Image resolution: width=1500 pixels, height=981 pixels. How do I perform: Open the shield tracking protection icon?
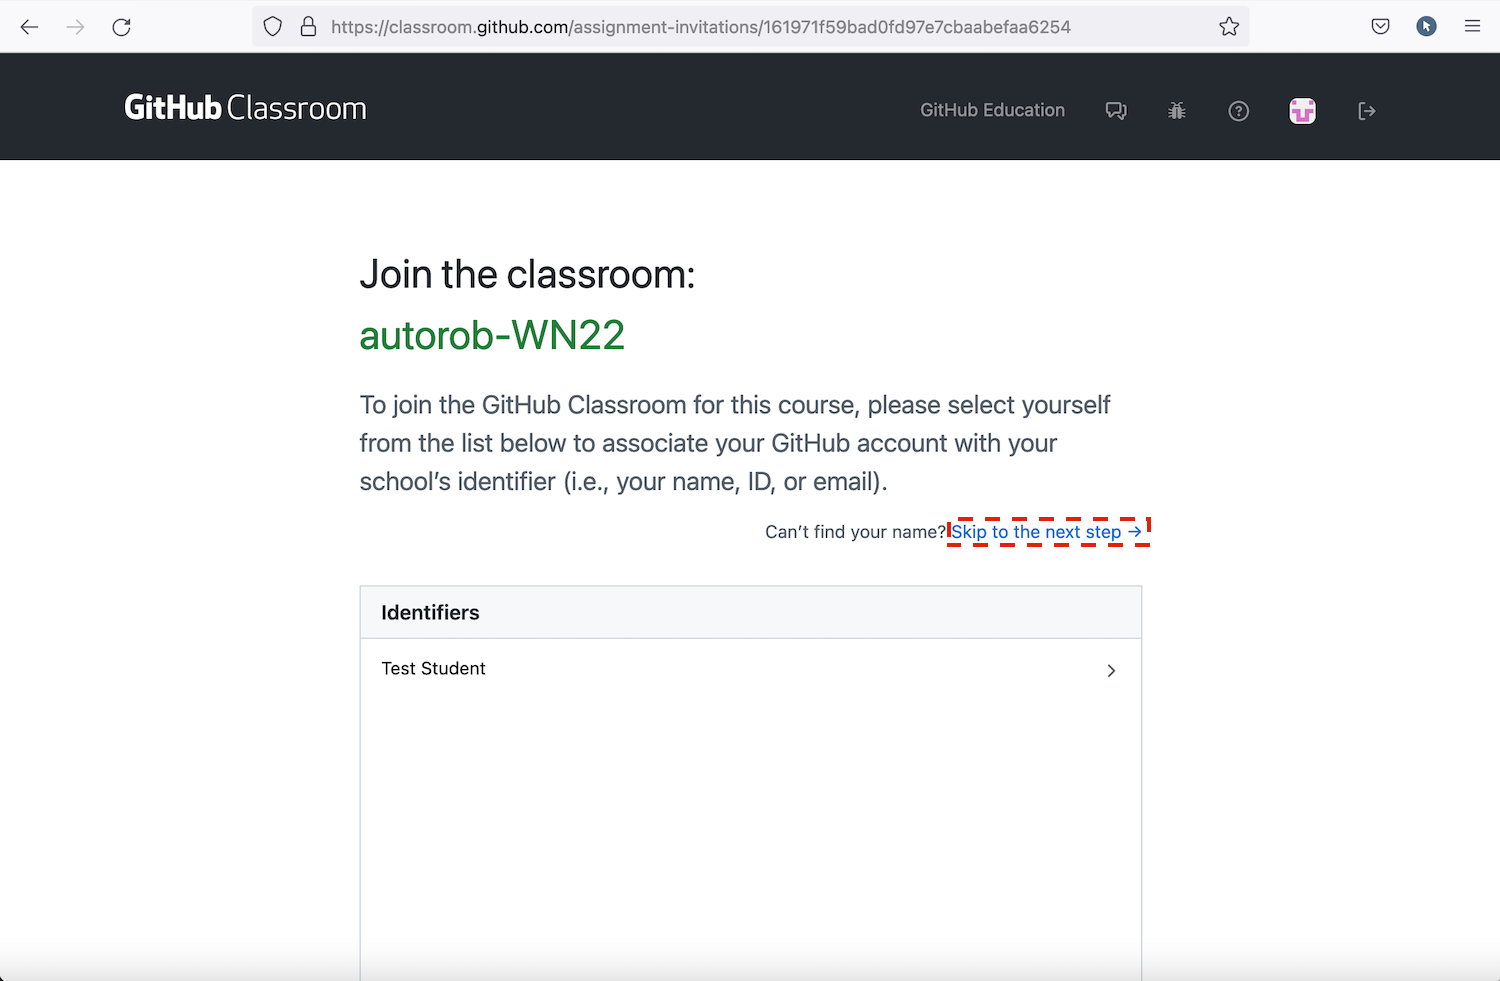pos(273,27)
